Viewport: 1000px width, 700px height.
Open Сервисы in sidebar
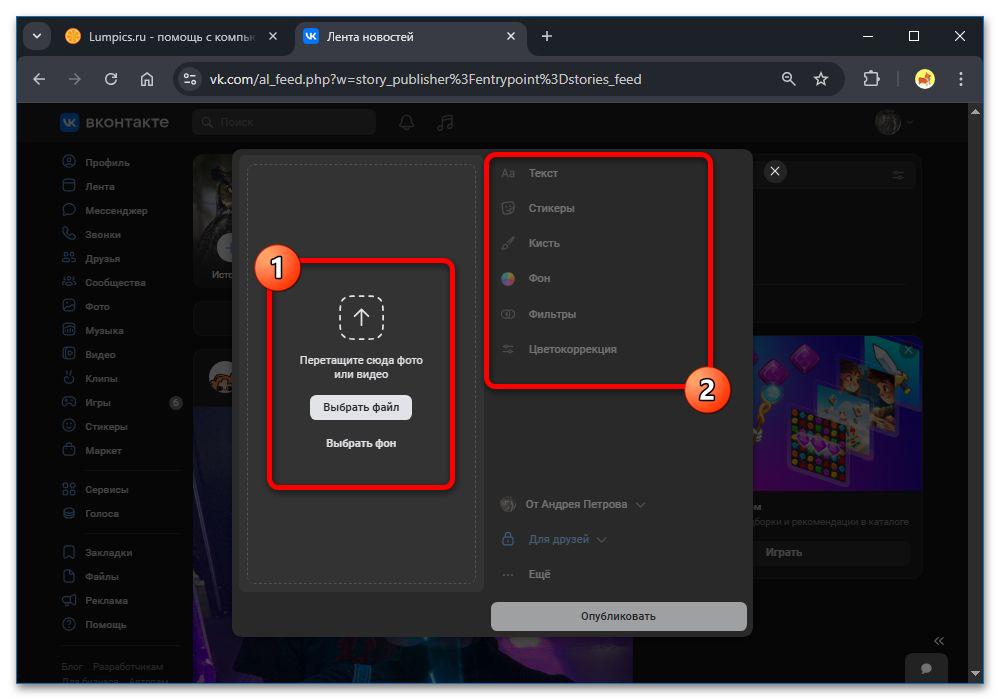click(96, 490)
